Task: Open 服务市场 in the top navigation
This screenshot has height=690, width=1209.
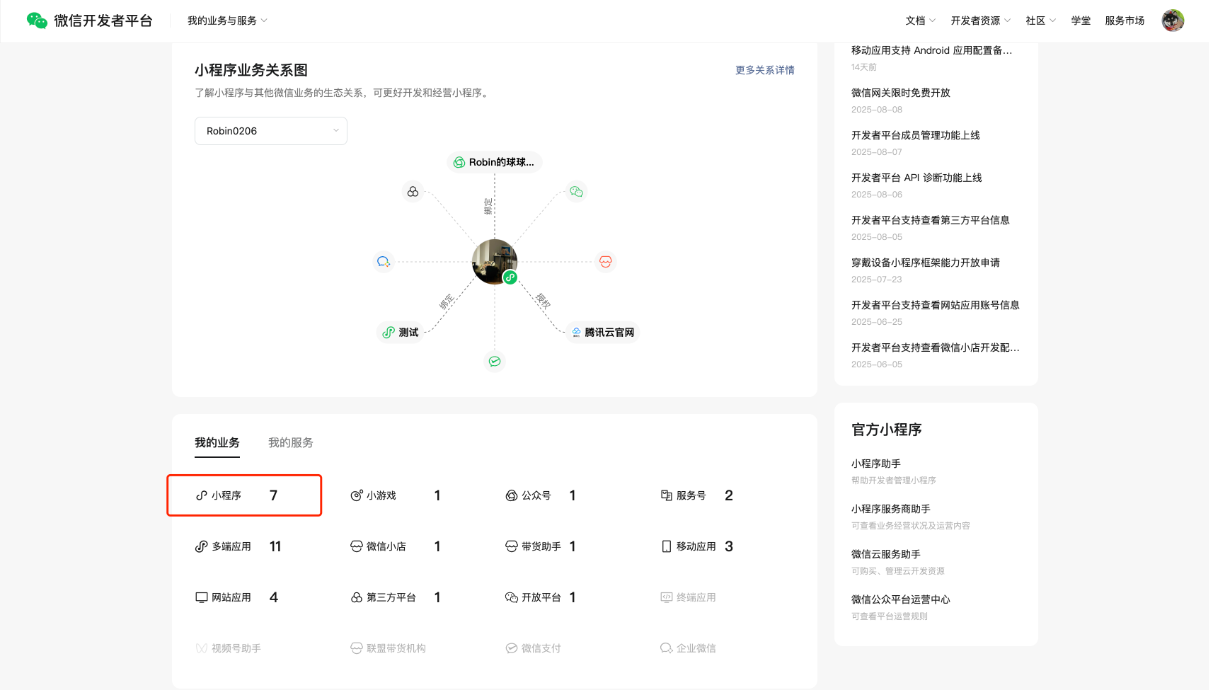Action: pos(1124,21)
